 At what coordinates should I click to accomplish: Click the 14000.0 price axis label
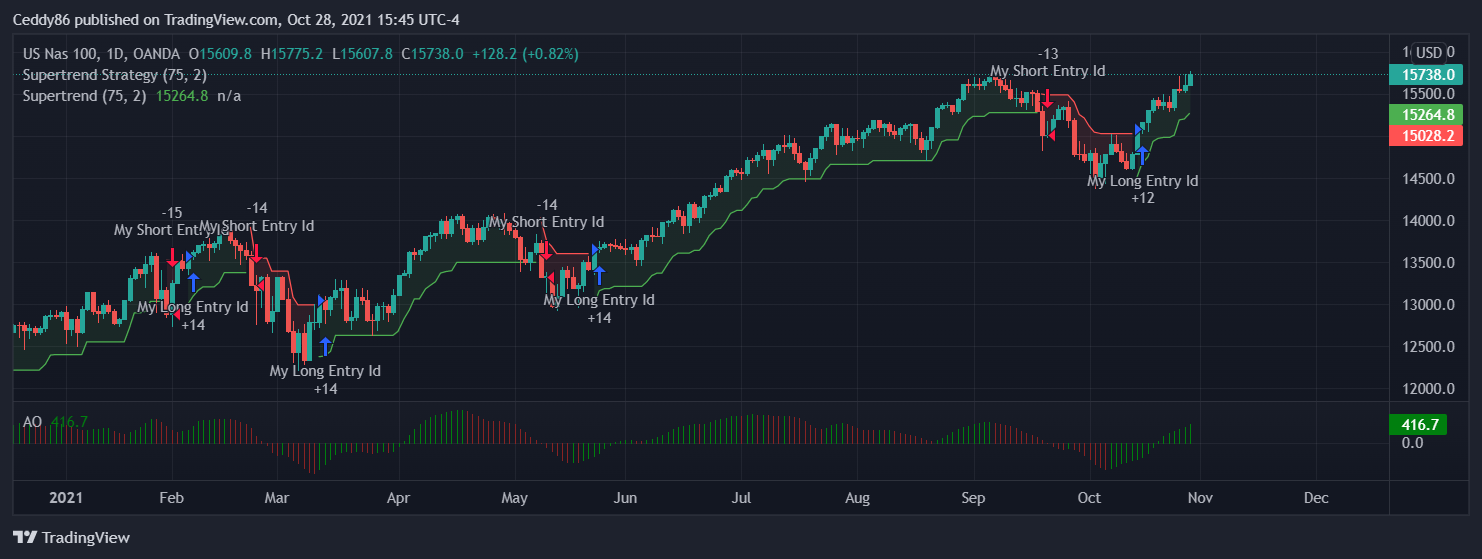click(1428, 221)
